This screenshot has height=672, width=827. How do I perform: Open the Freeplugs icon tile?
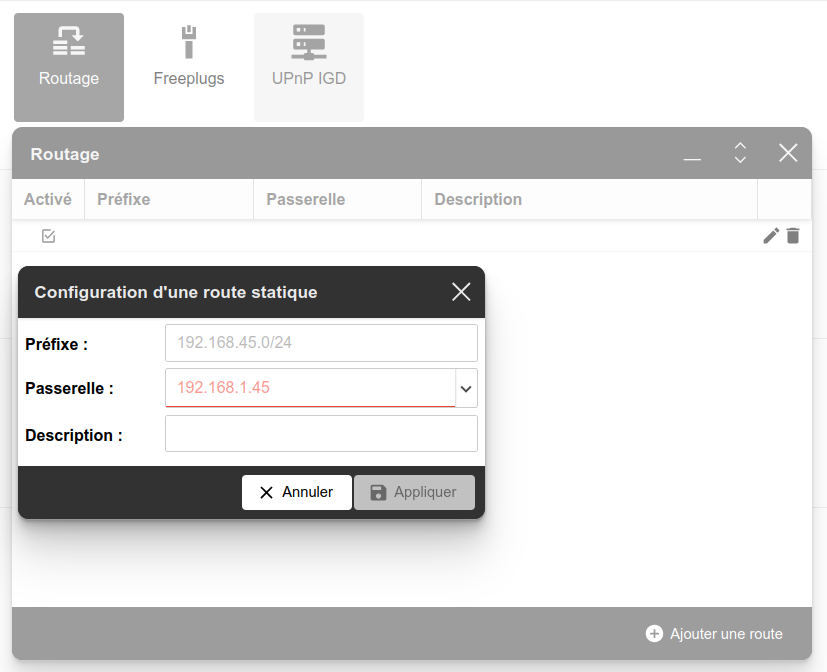point(189,68)
